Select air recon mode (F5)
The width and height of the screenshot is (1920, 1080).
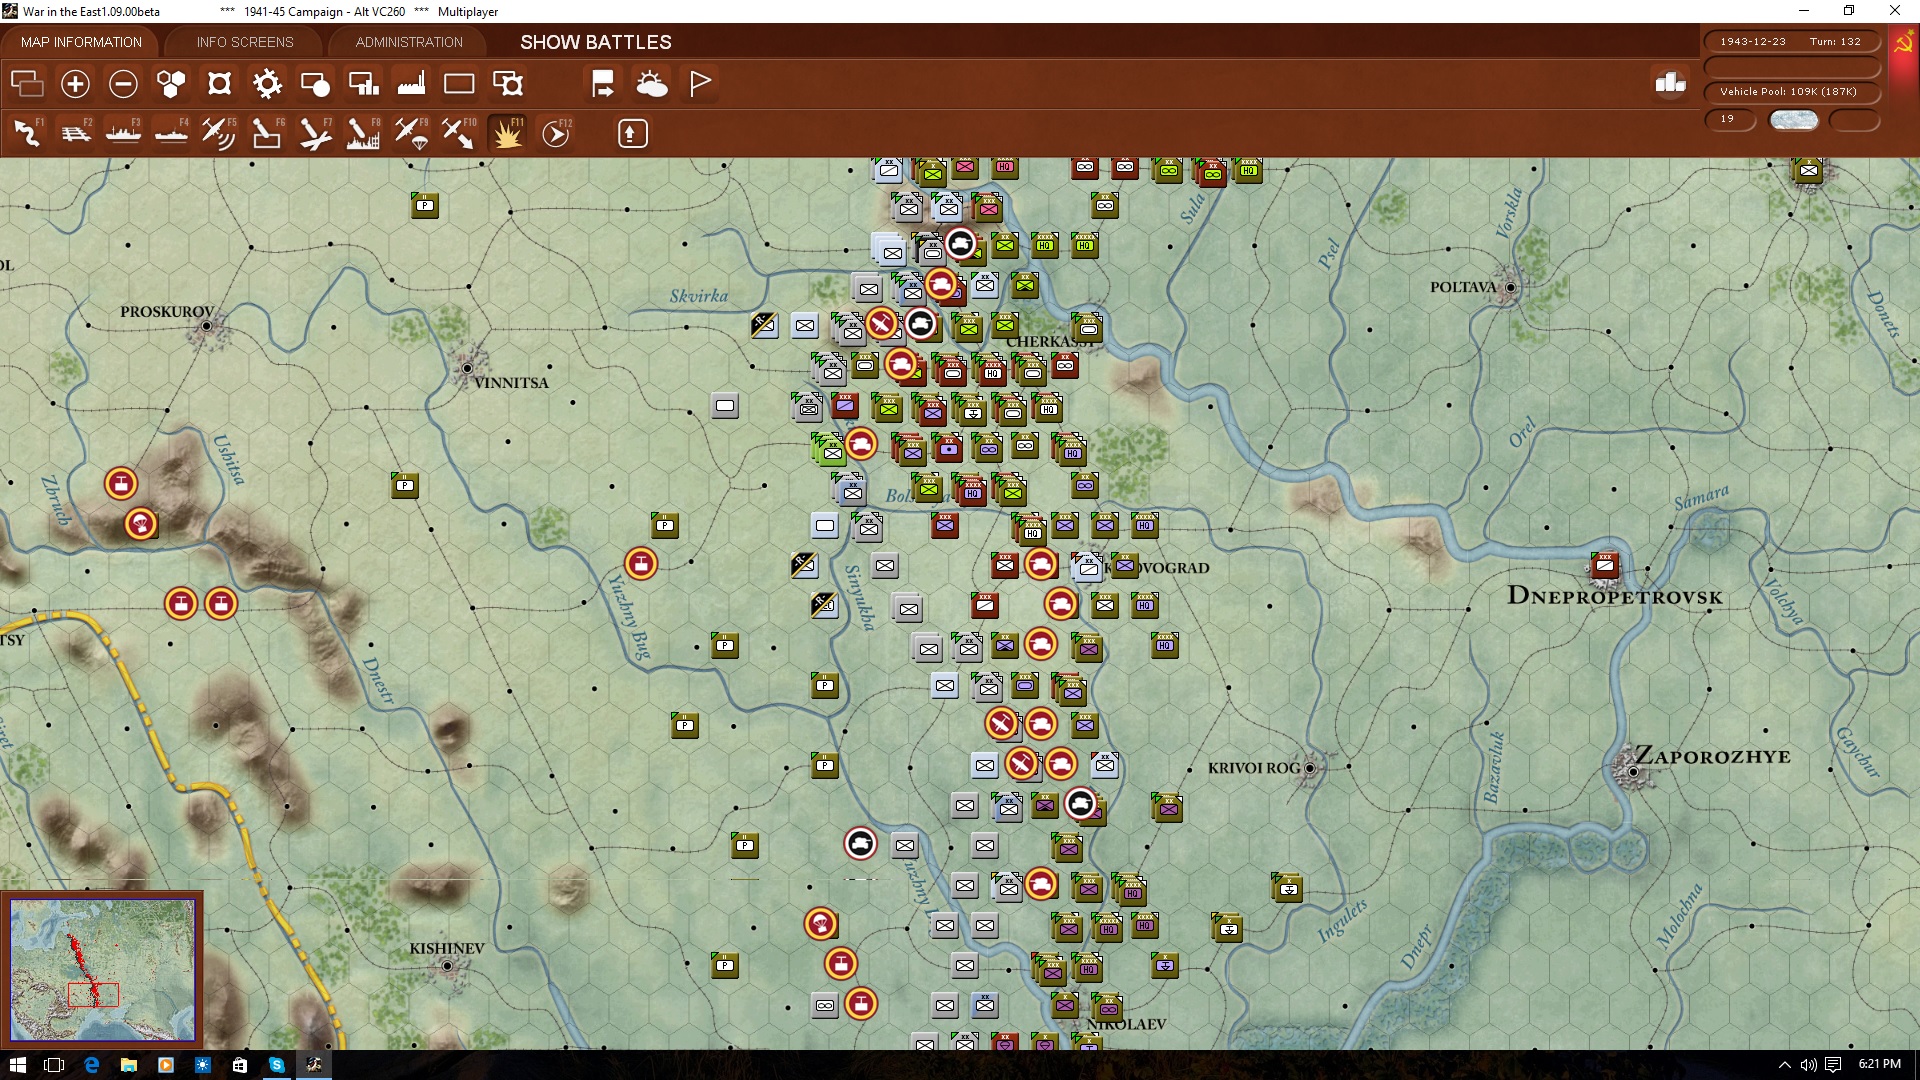[x=218, y=133]
